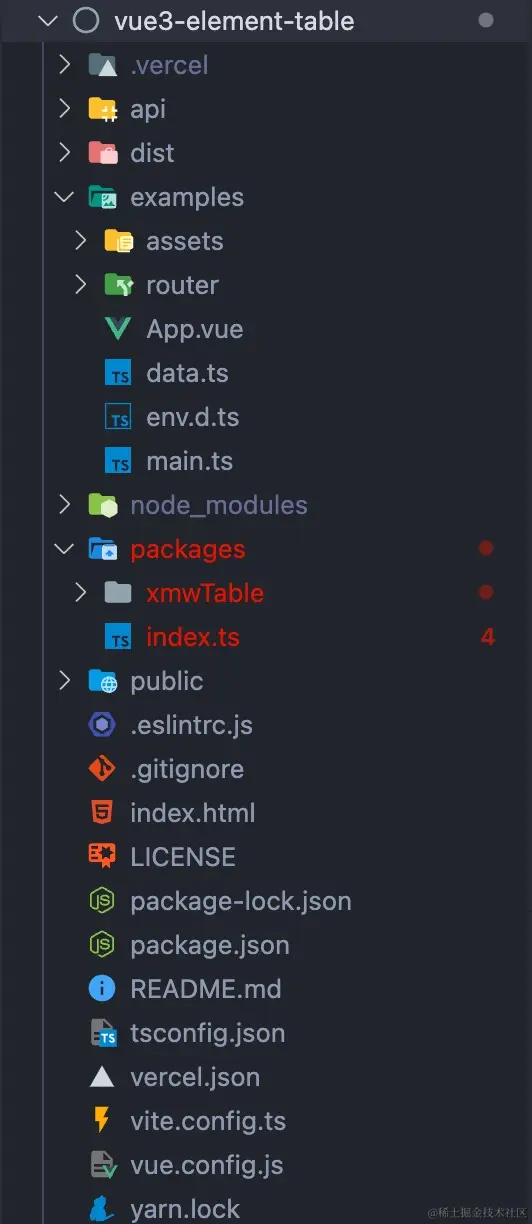Expand the xmwTable folder arrow
Viewport: 532px width, 1224px height.
[81, 593]
